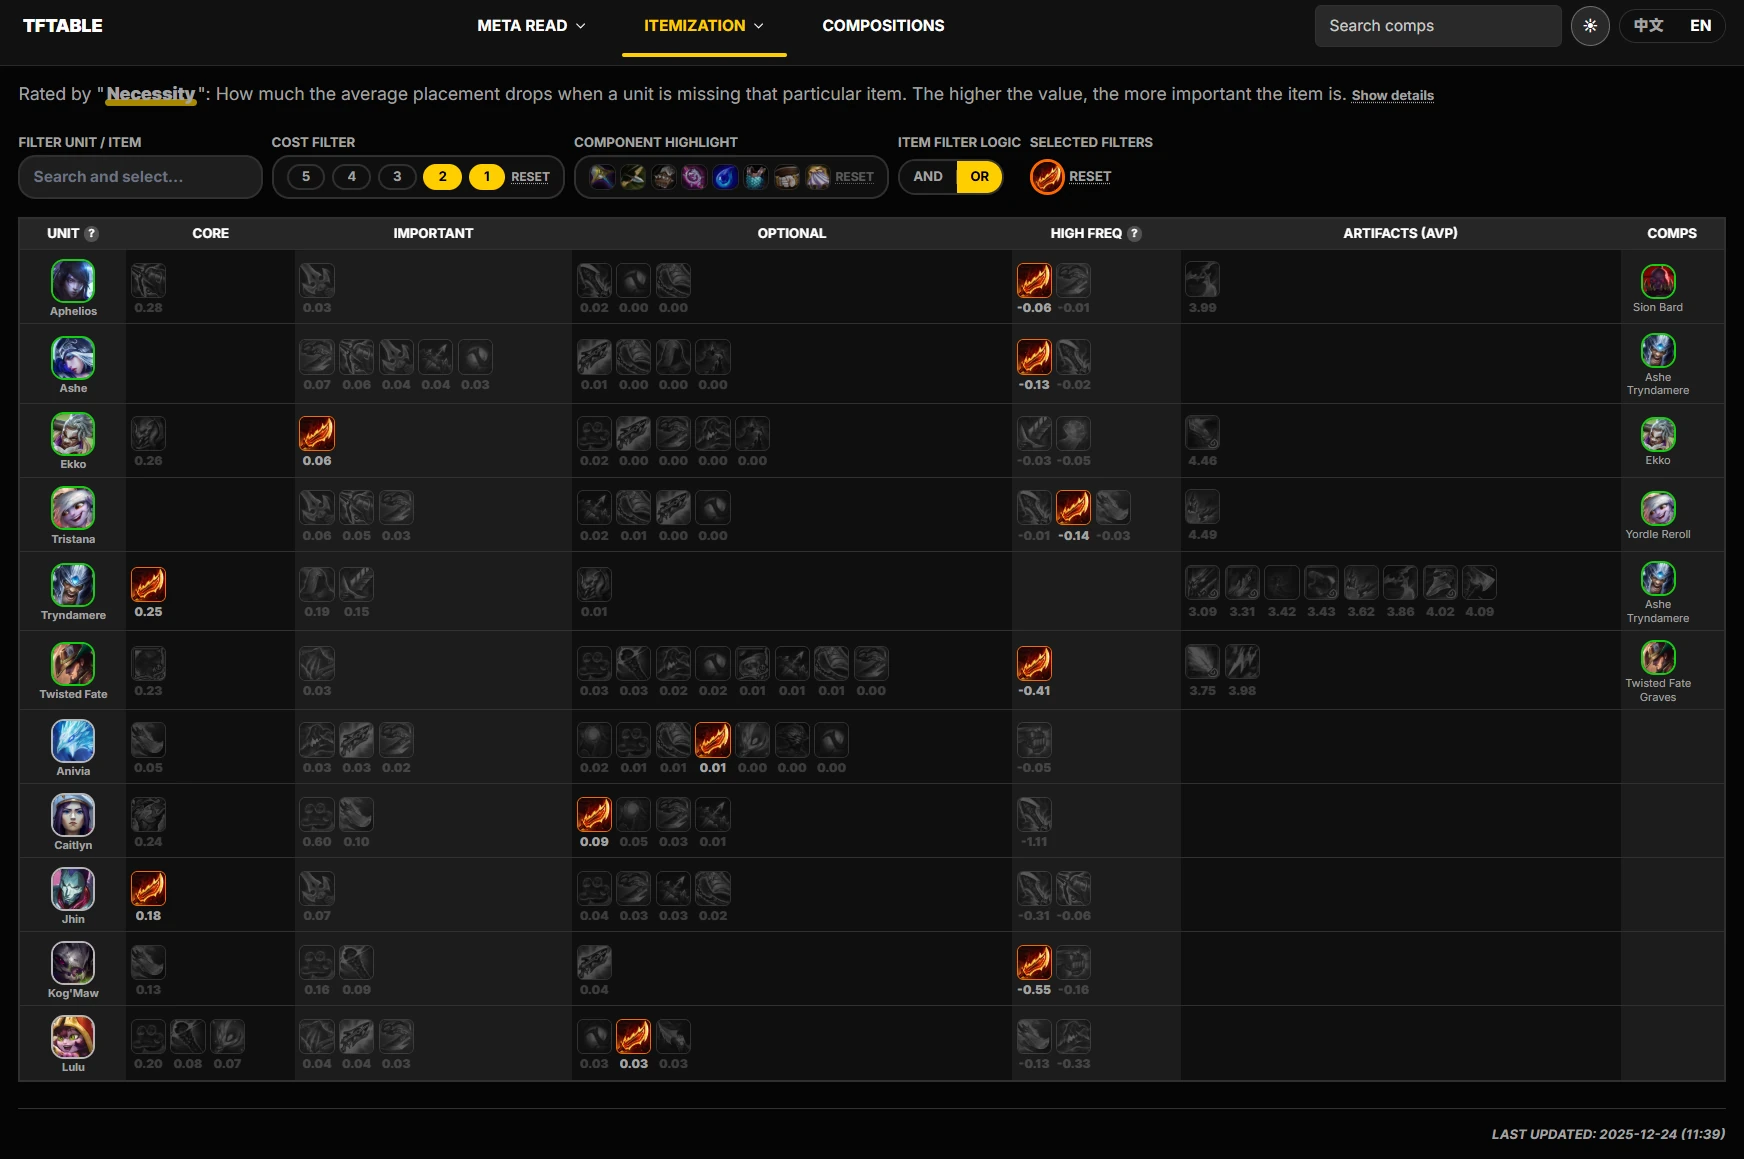
Task: Toggle the light/dark theme sun icon
Action: pos(1590,26)
